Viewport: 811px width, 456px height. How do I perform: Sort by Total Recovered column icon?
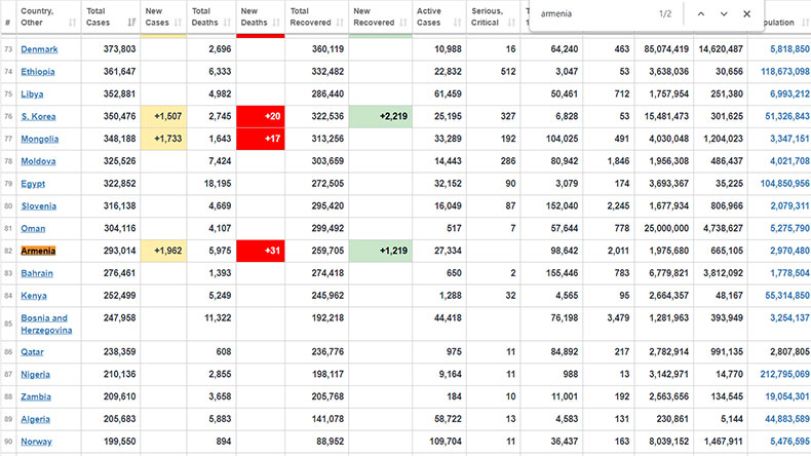click(340, 22)
